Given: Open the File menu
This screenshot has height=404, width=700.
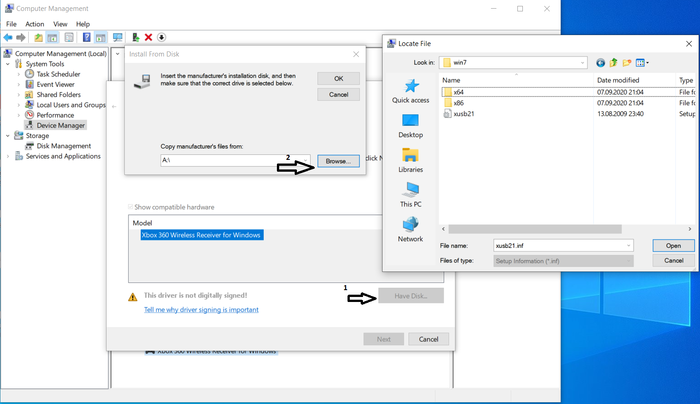Looking at the screenshot, I should point(11,24).
